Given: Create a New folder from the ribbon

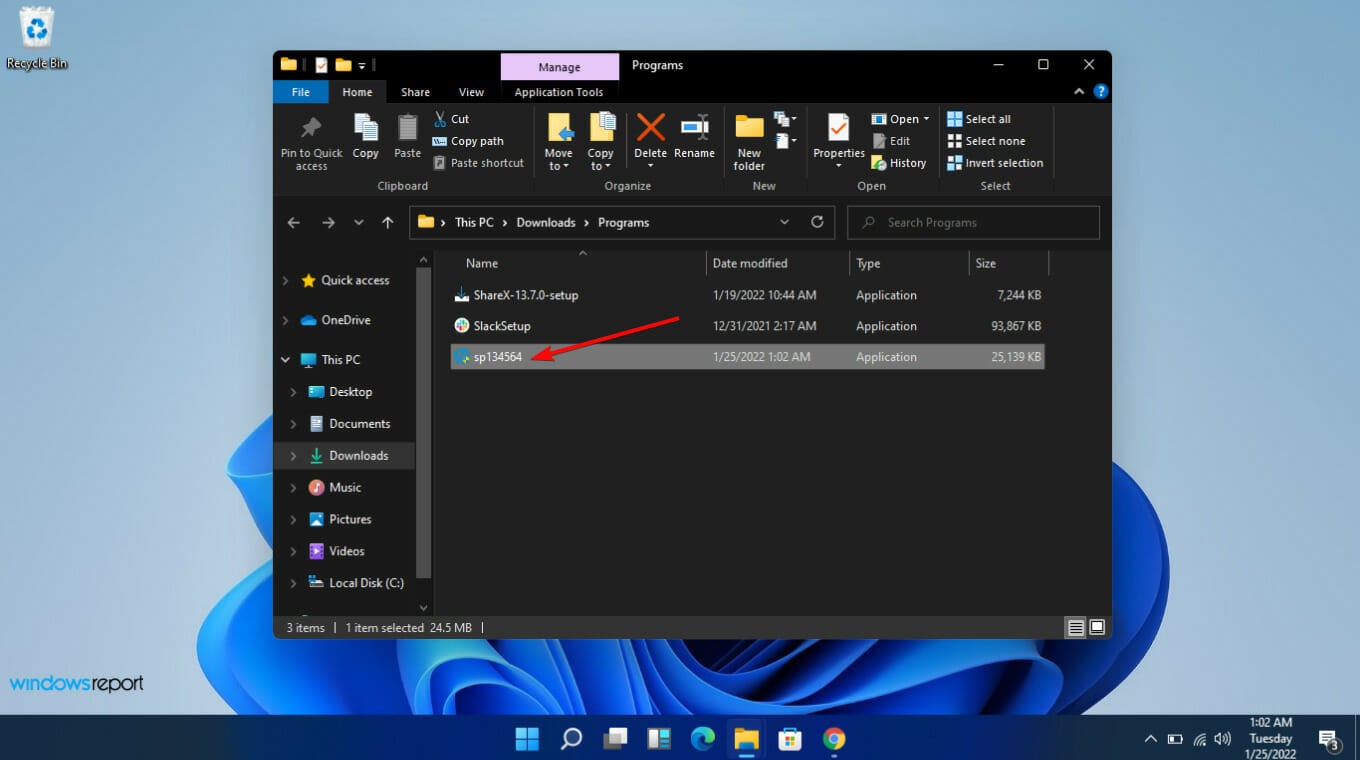Looking at the screenshot, I should coord(748,140).
